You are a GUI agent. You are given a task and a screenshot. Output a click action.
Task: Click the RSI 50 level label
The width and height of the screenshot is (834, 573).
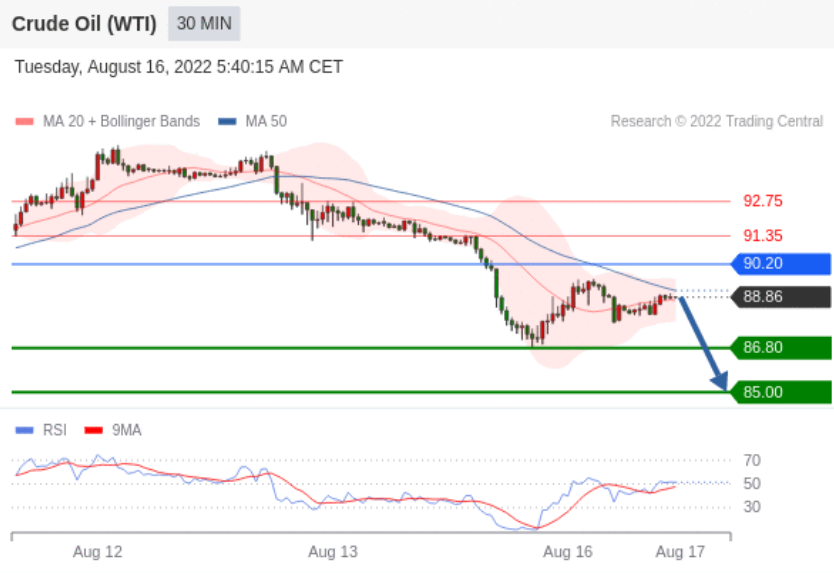[x=752, y=484]
